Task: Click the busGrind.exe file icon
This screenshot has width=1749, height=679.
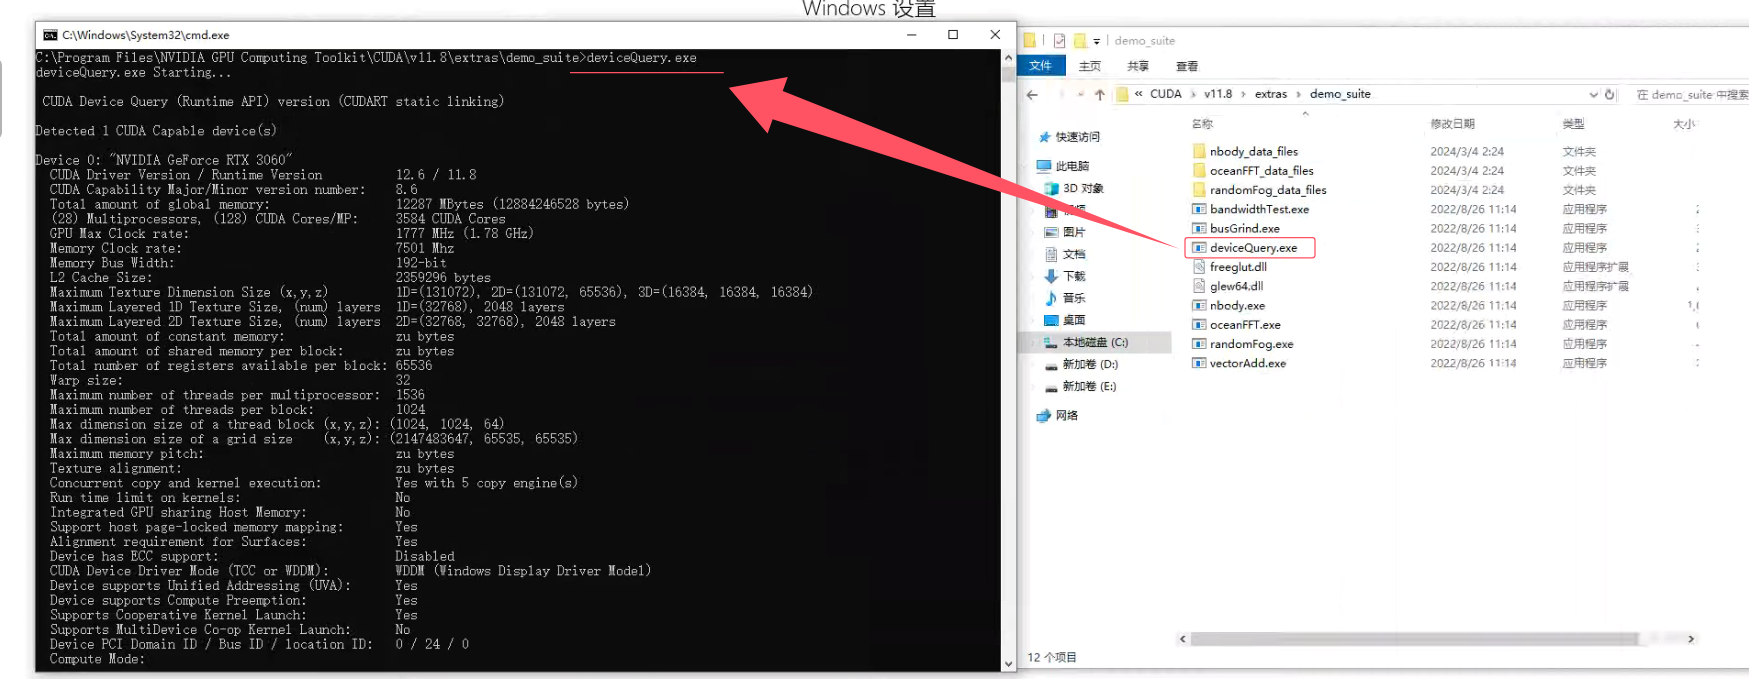Action: (x=1199, y=229)
